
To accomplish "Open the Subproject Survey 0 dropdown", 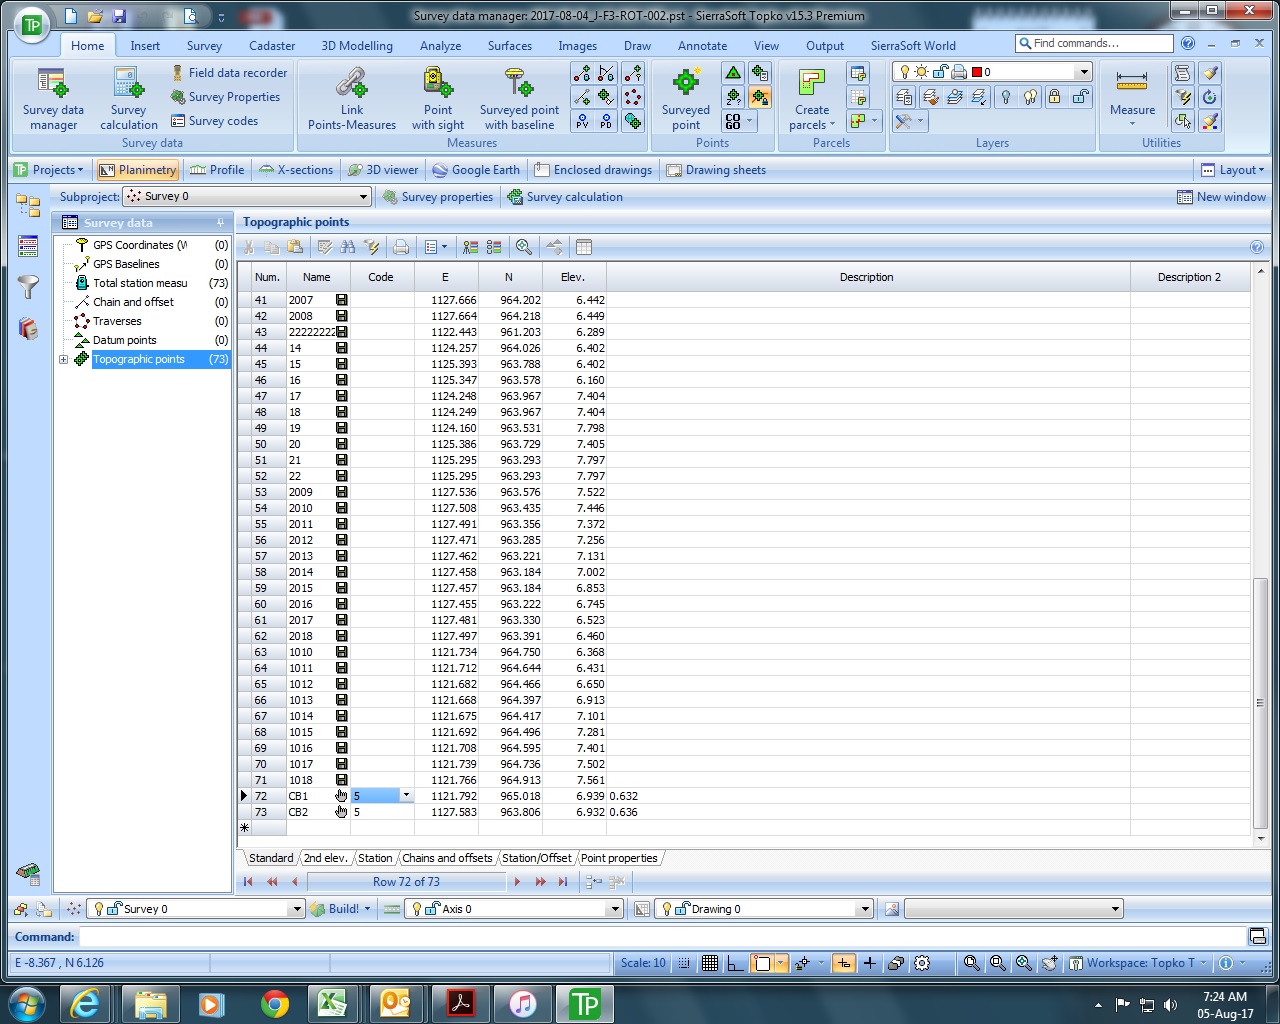I will pos(364,196).
